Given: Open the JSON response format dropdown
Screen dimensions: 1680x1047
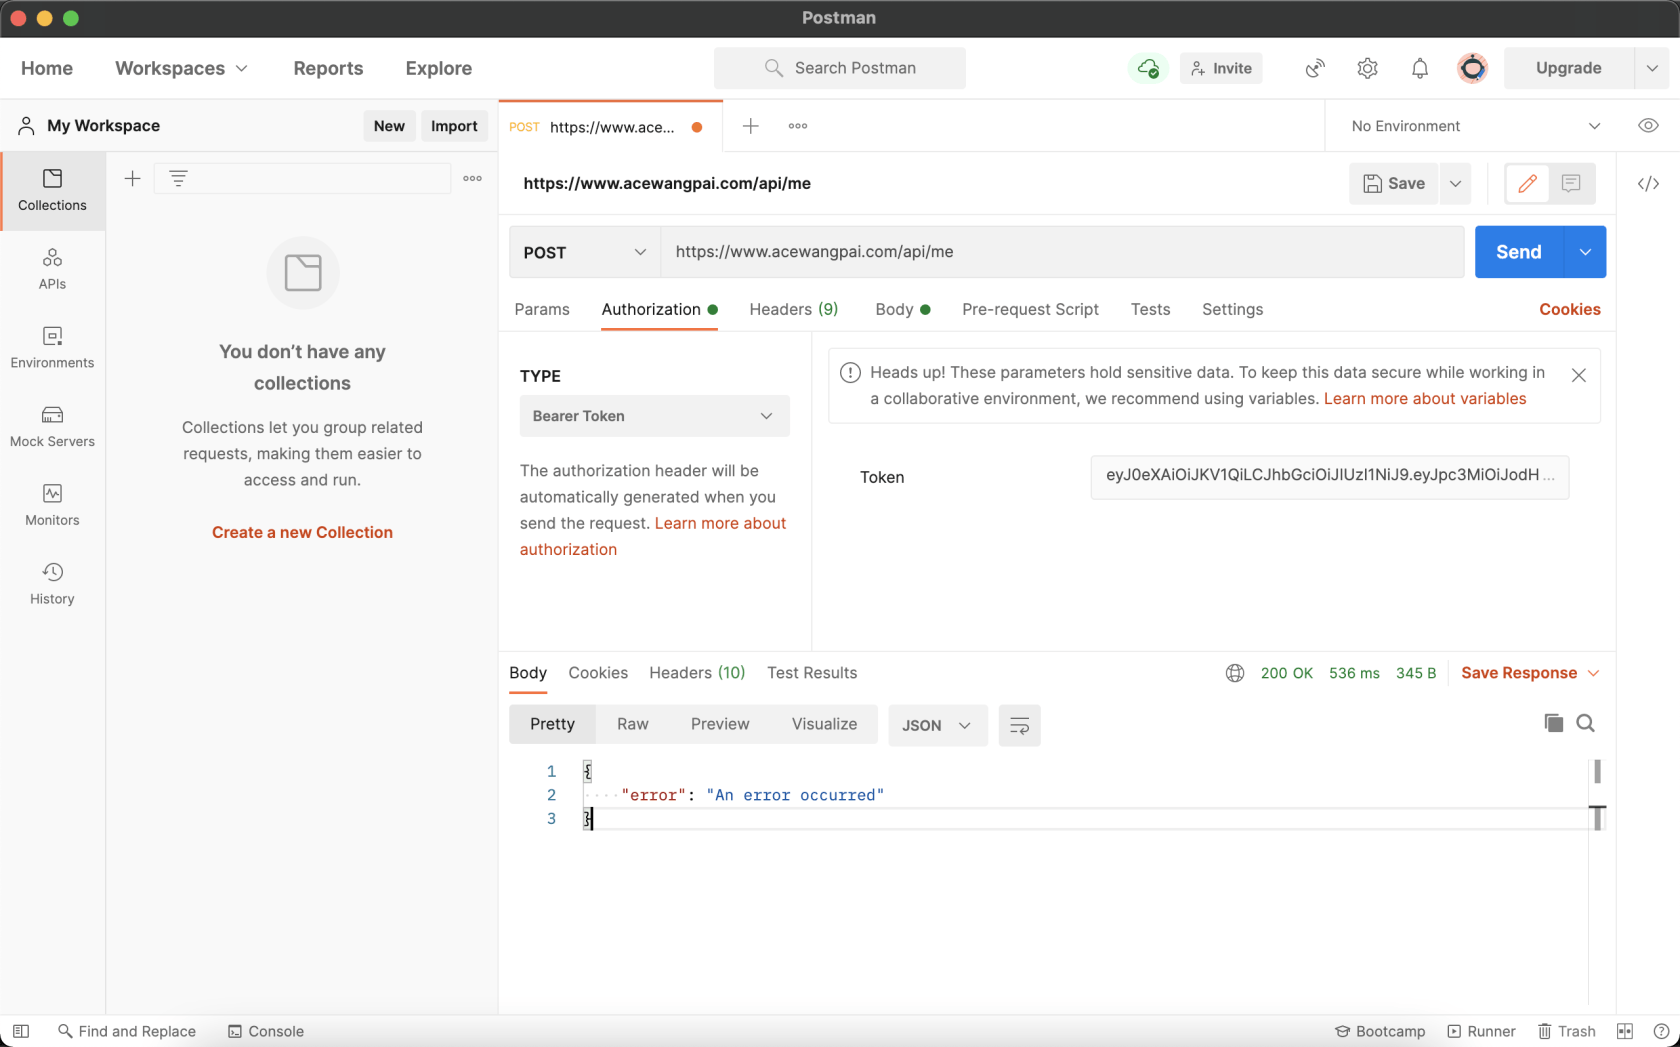Looking at the screenshot, I should [x=937, y=725].
